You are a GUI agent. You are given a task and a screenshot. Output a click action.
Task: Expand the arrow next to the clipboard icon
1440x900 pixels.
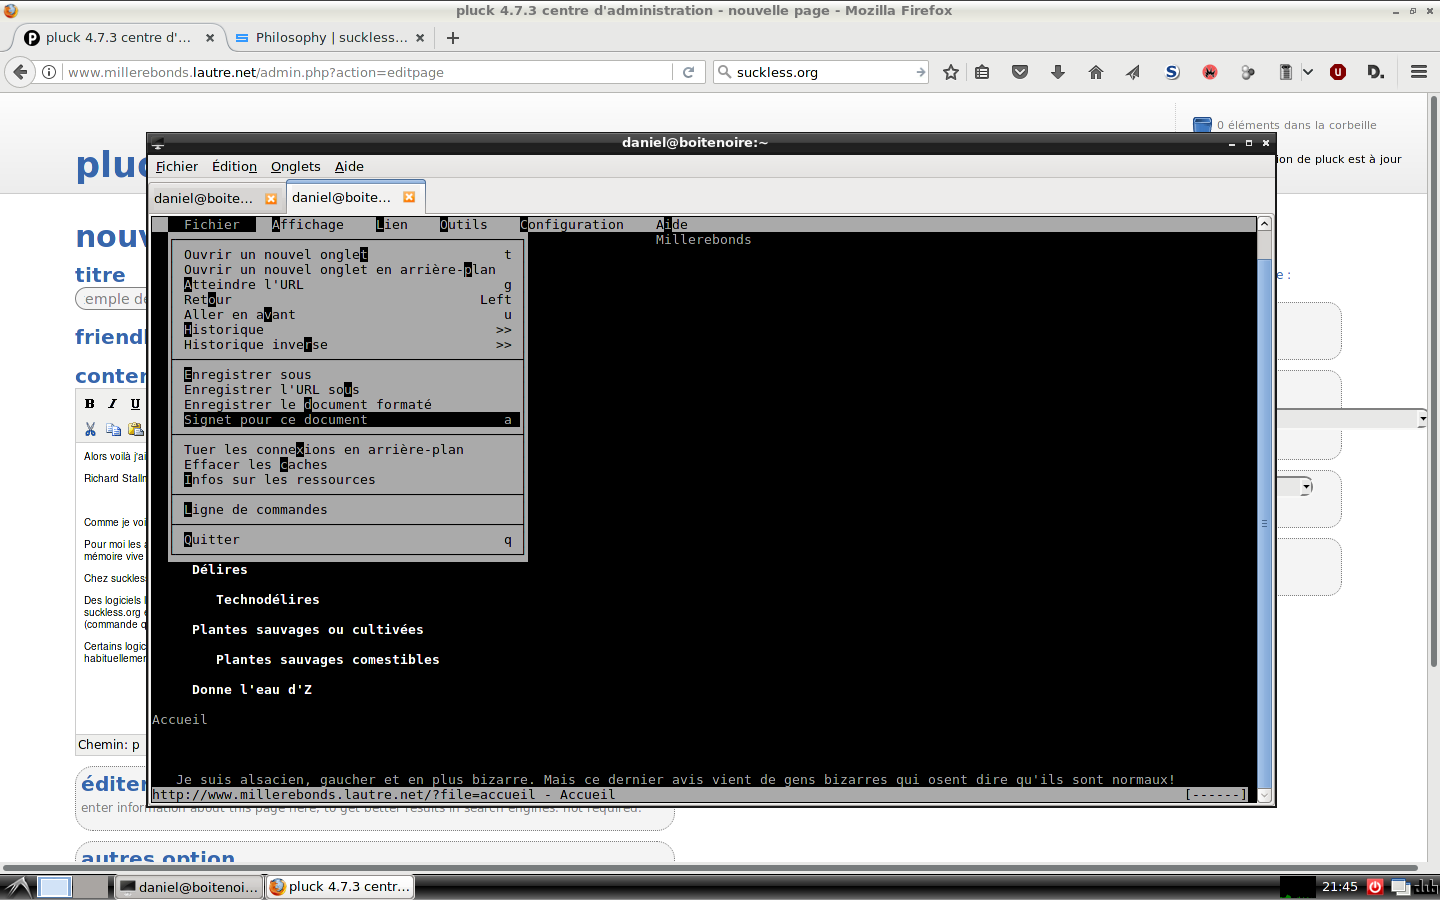click(1307, 72)
